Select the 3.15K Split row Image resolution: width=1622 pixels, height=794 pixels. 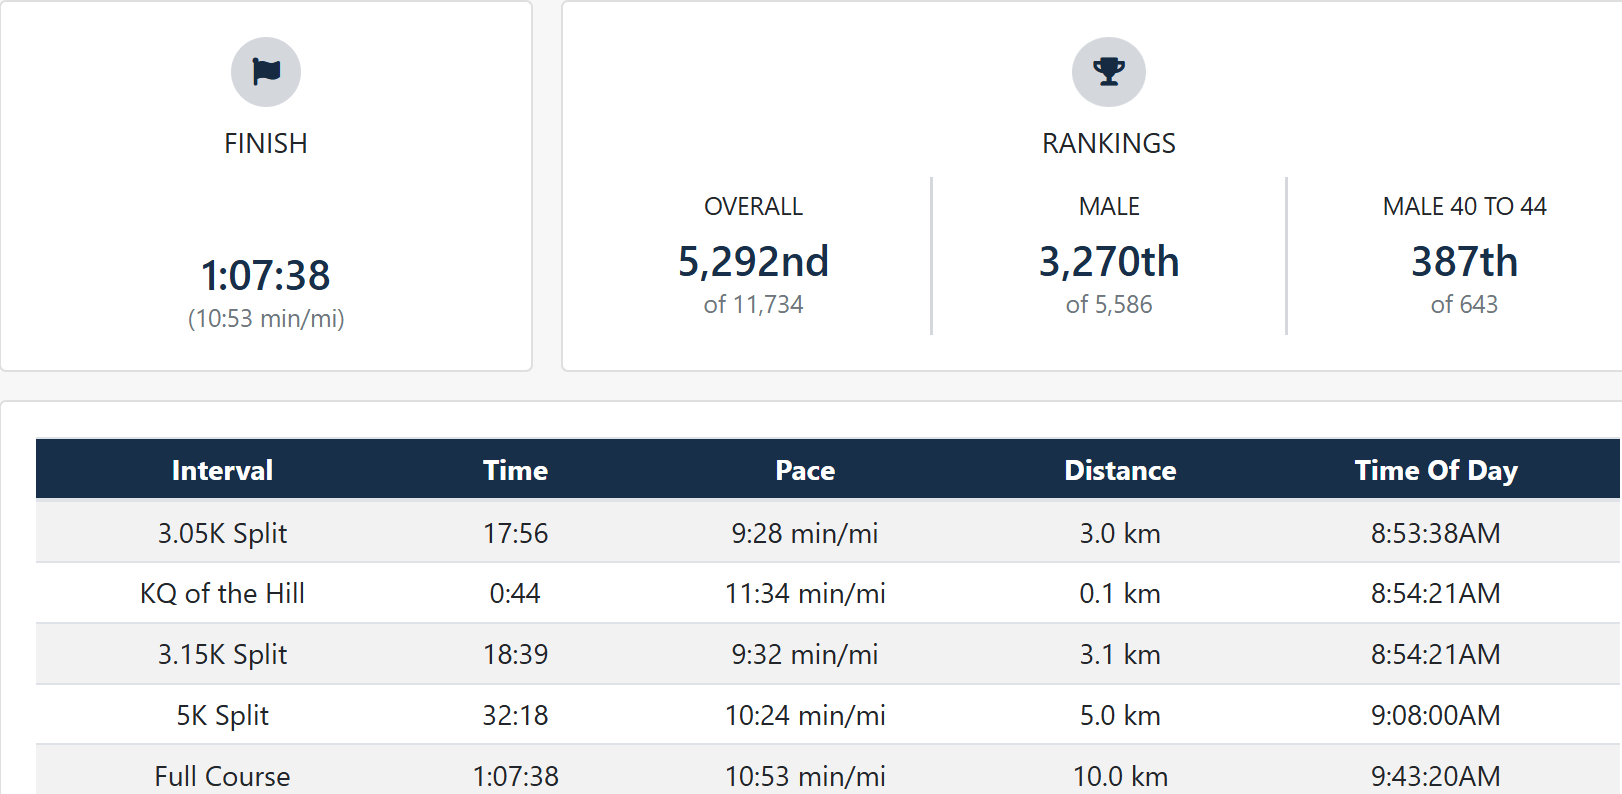pos(828,654)
